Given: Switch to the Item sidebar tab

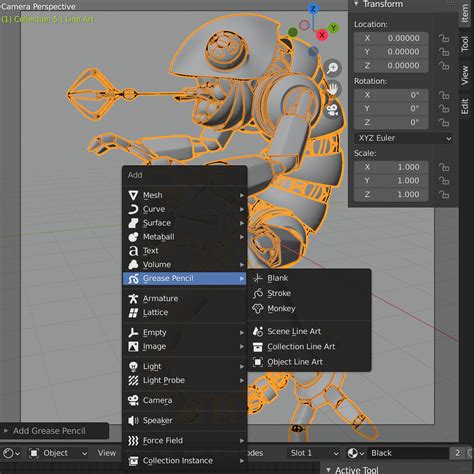Looking at the screenshot, I should [465, 13].
